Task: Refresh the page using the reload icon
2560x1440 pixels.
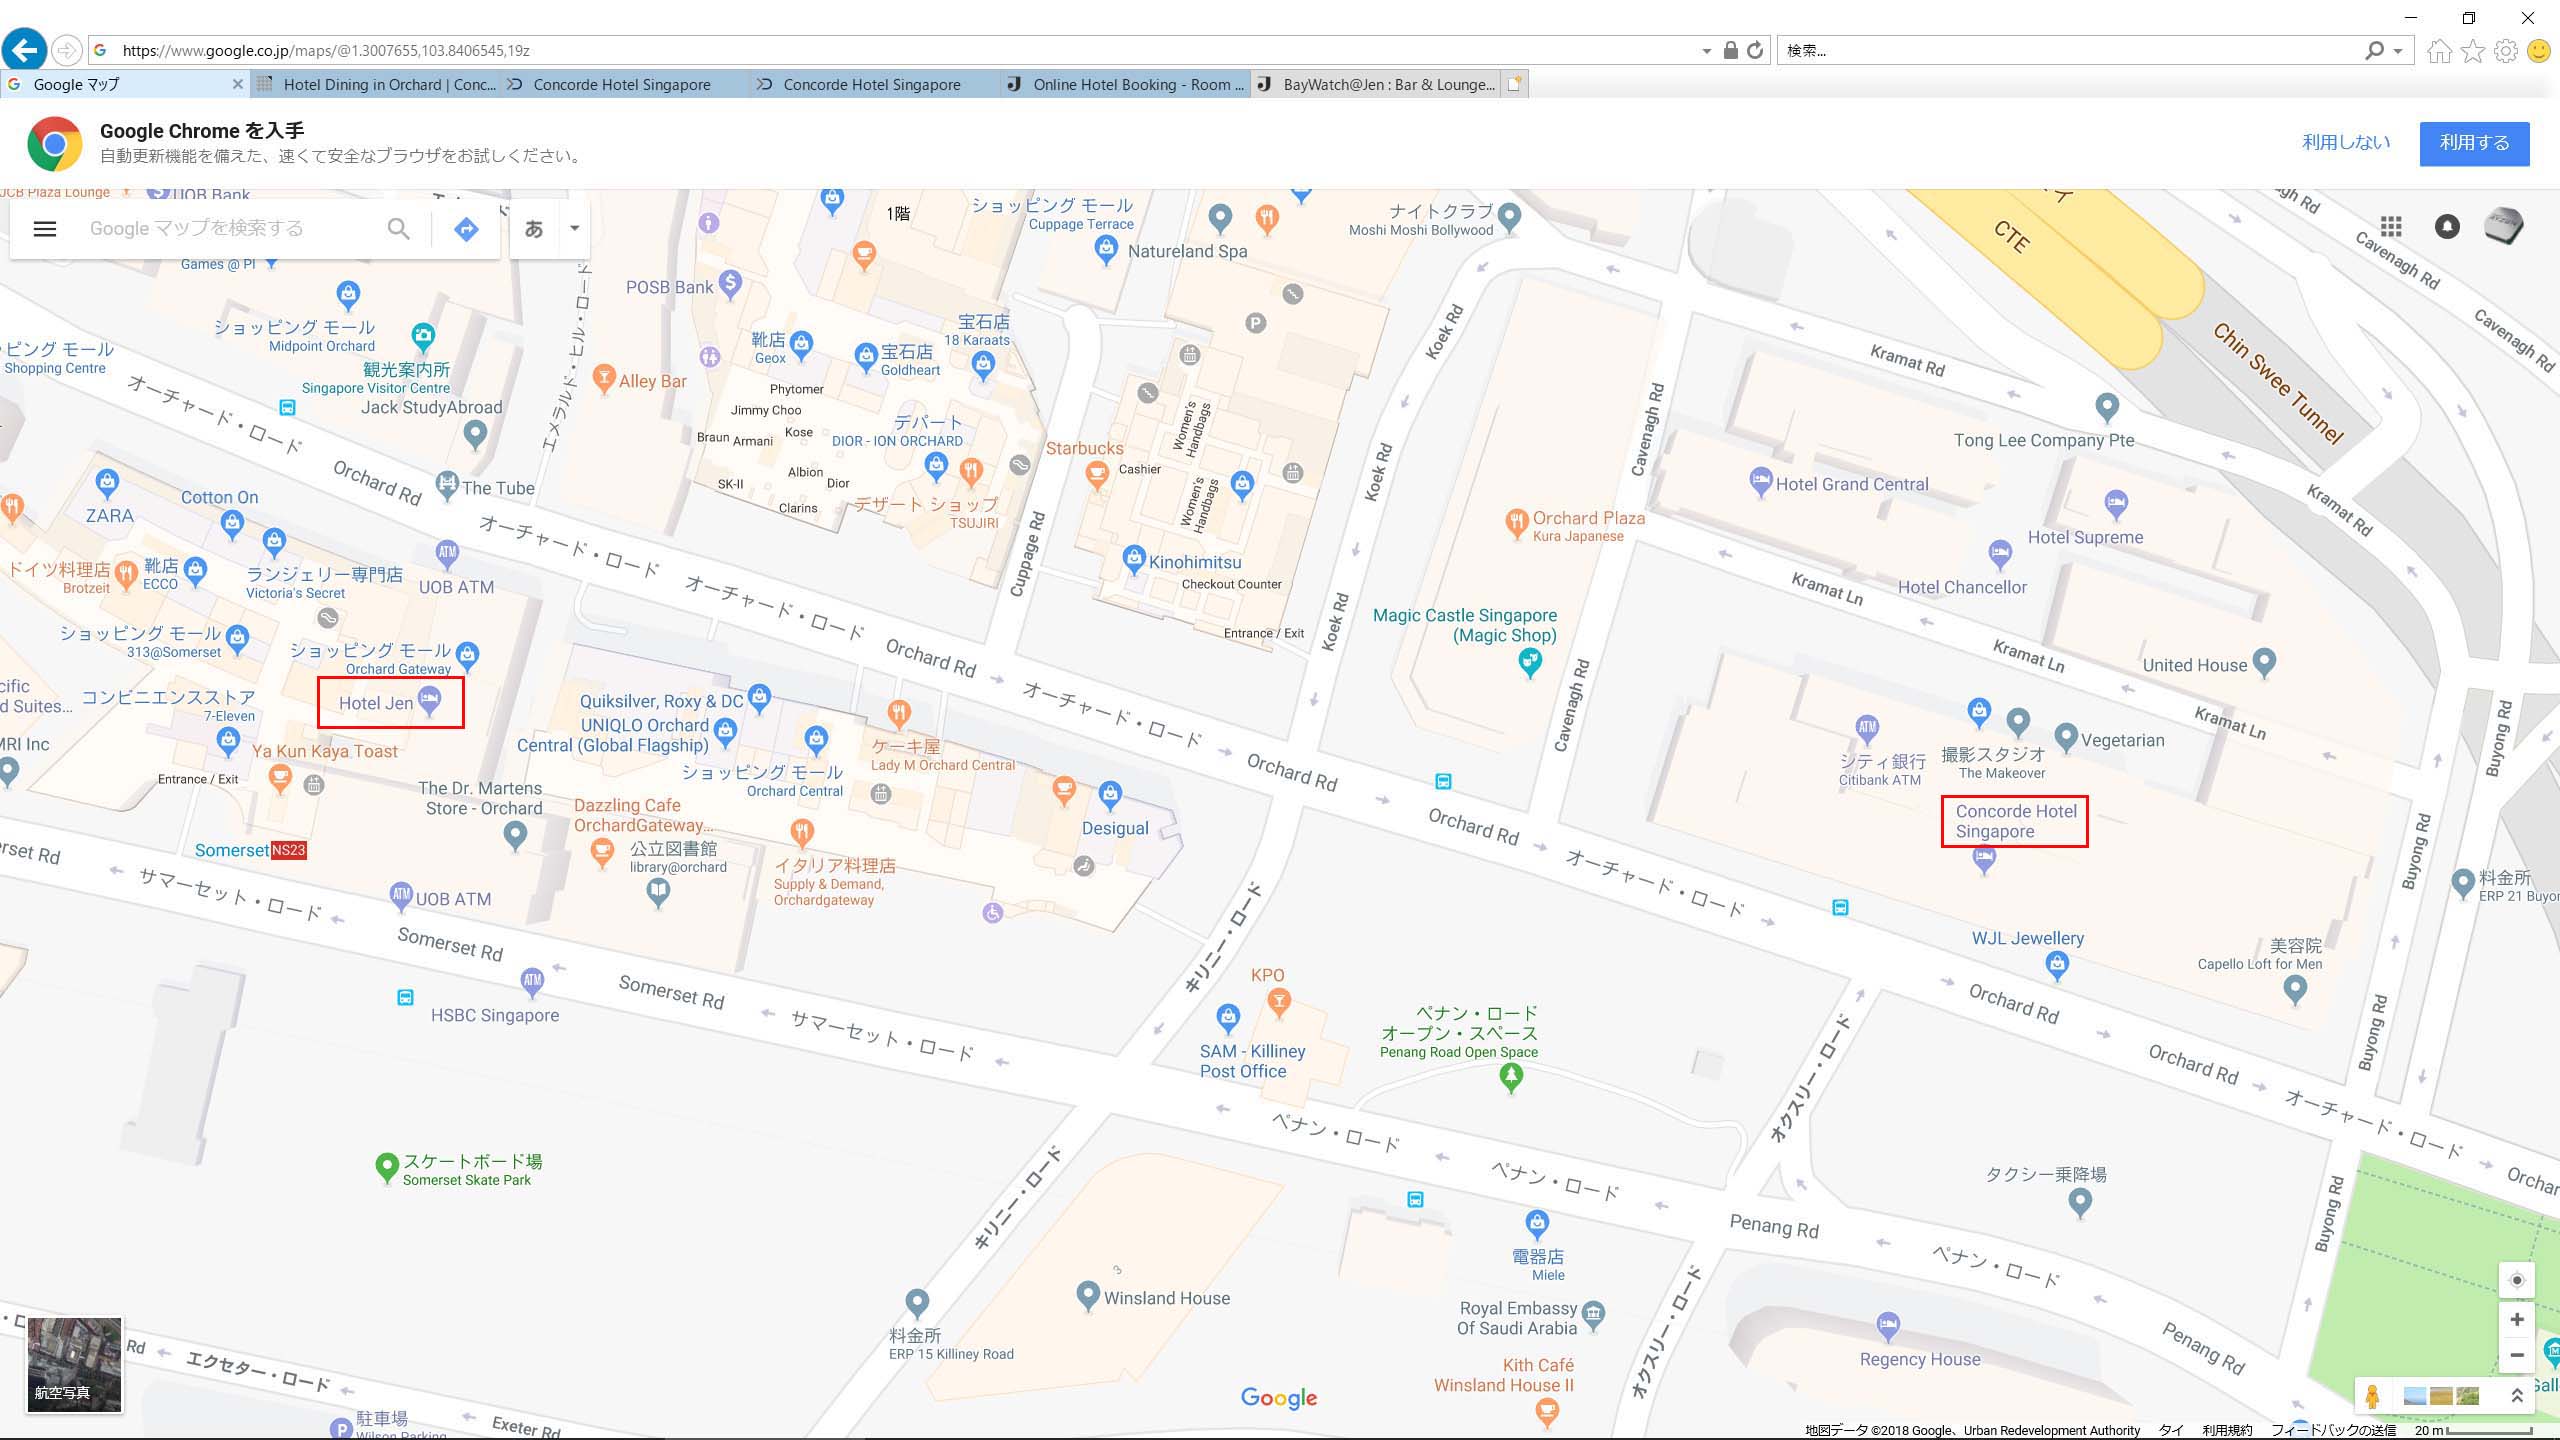Action: click(1755, 50)
